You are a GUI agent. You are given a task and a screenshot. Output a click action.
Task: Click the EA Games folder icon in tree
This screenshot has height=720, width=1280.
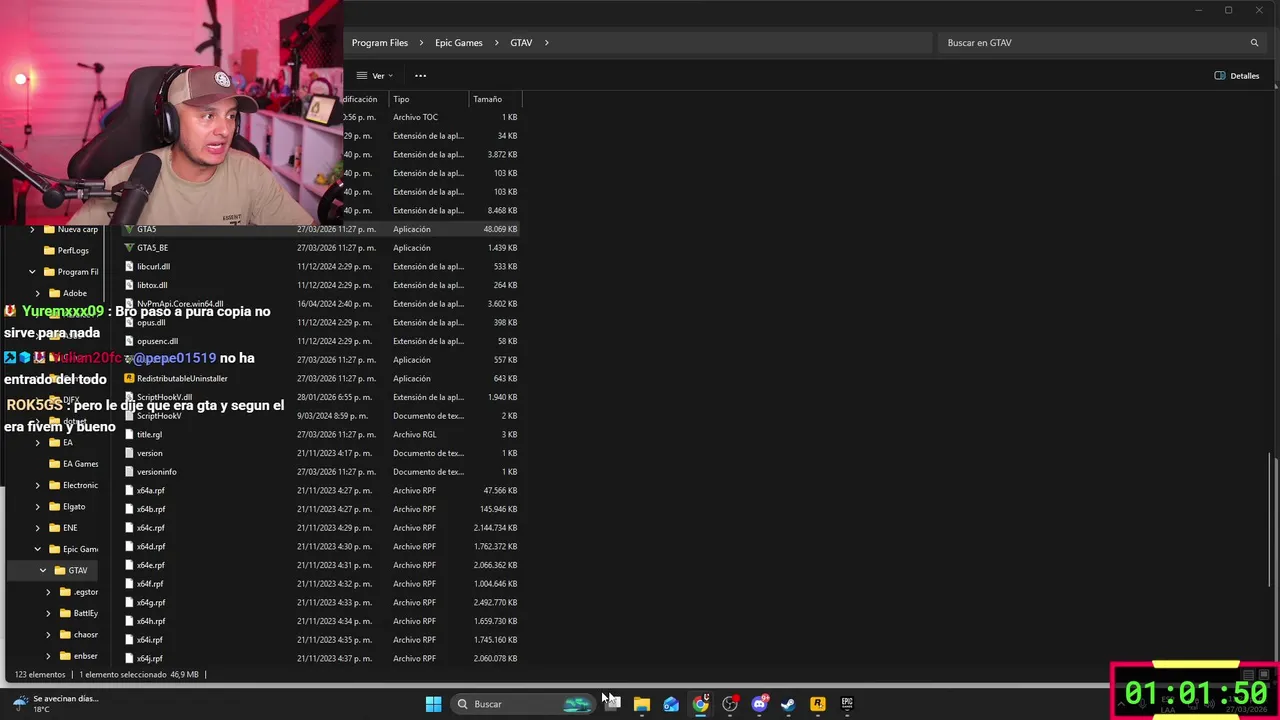pyautogui.click(x=54, y=464)
